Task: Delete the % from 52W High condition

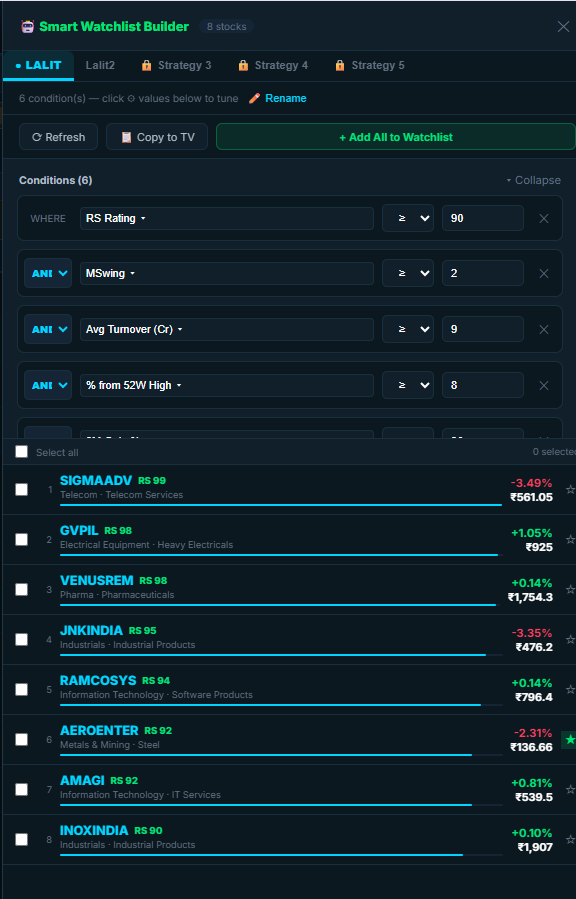Action: (x=544, y=385)
